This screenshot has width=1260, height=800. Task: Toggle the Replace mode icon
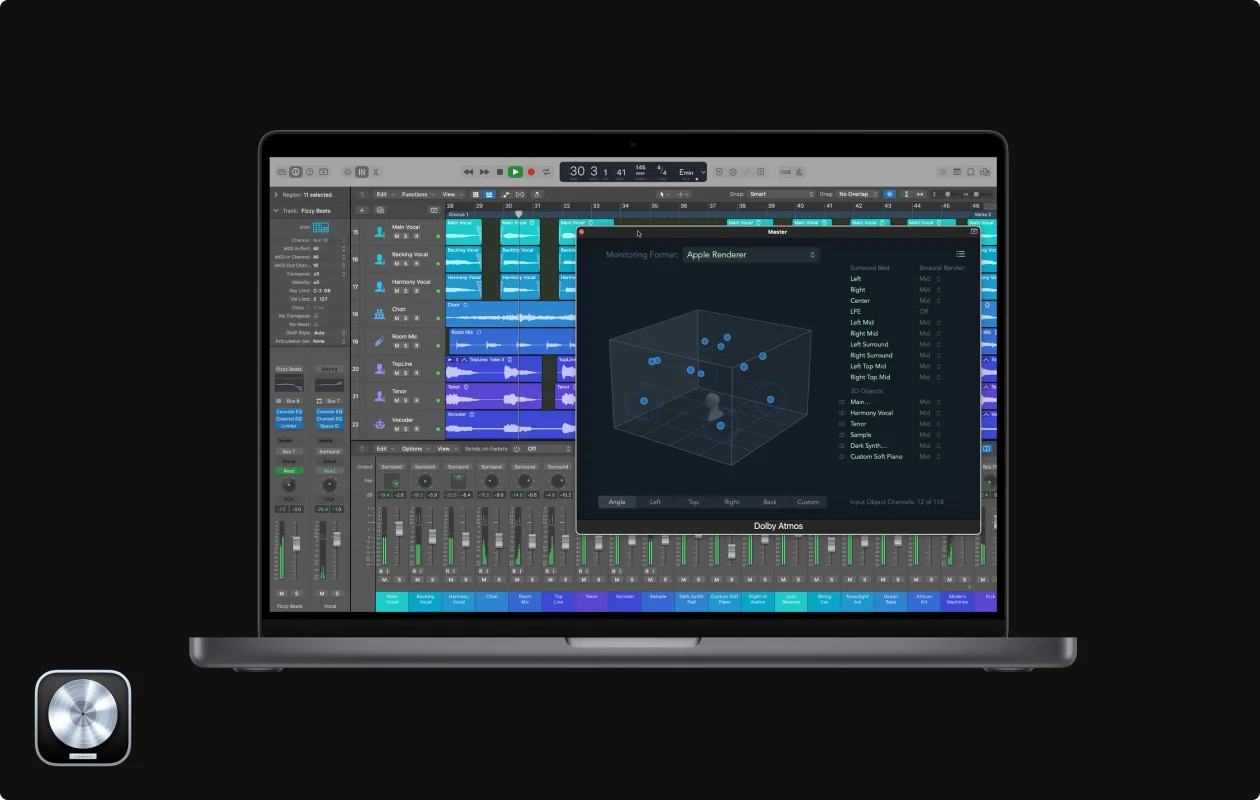[719, 172]
